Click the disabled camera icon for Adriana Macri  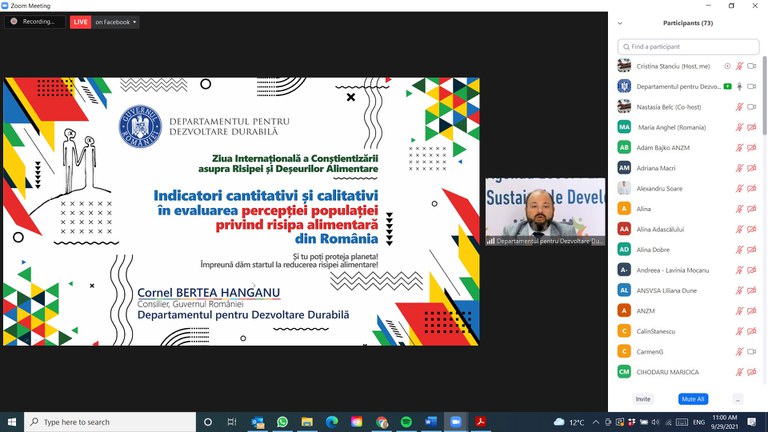click(752, 168)
